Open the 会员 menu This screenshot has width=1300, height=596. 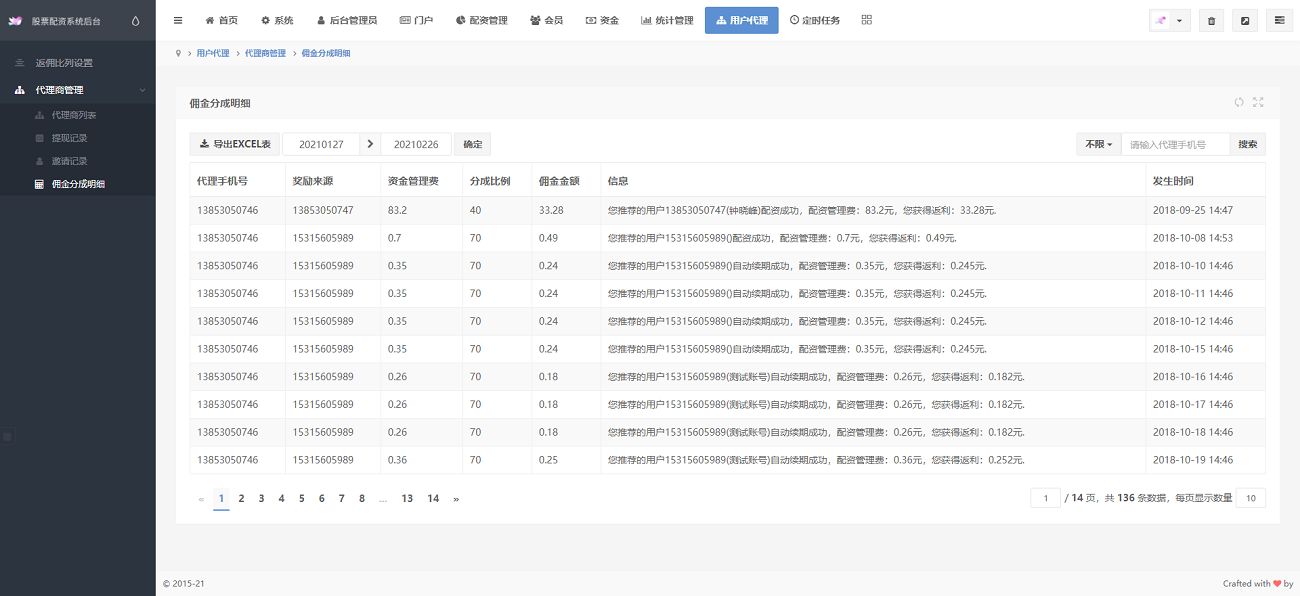click(x=546, y=20)
